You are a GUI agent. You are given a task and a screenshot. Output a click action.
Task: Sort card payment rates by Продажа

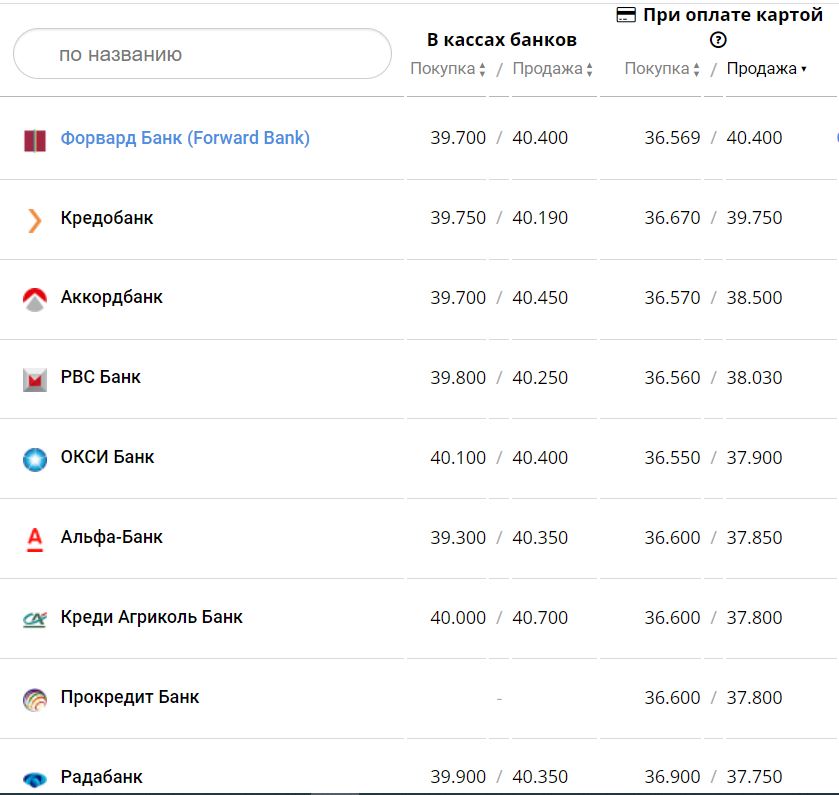(766, 69)
